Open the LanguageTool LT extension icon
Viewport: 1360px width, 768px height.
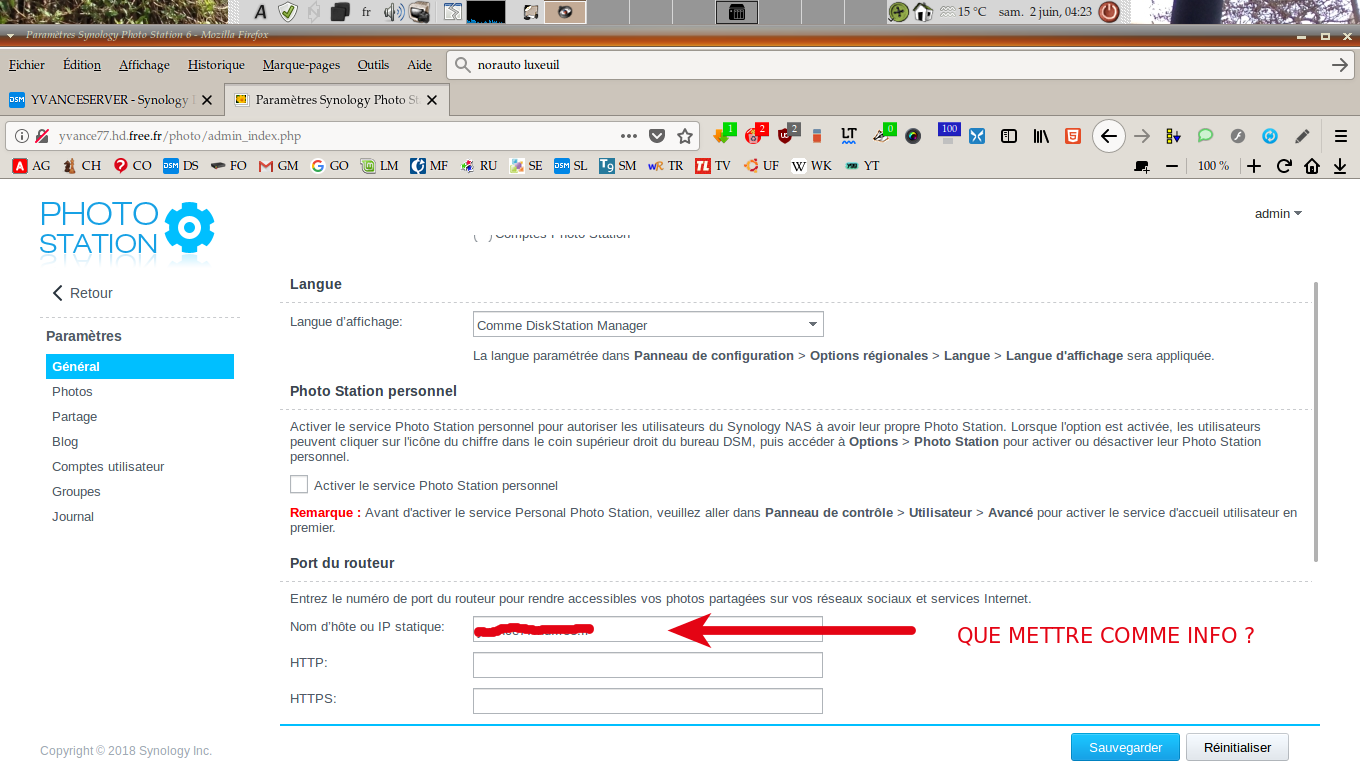pyautogui.click(x=849, y=136)
